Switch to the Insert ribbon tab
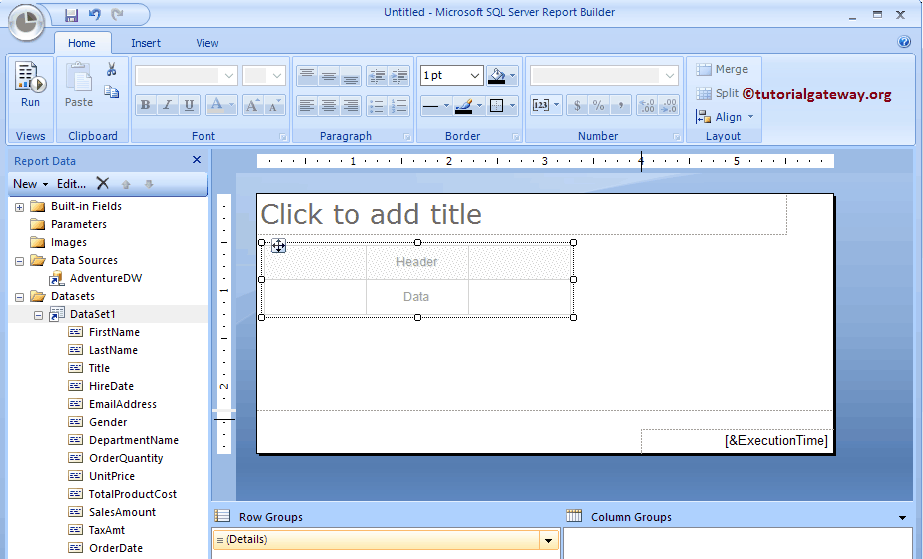The height and width of the screenshot is (559, 923). [146, 43]
